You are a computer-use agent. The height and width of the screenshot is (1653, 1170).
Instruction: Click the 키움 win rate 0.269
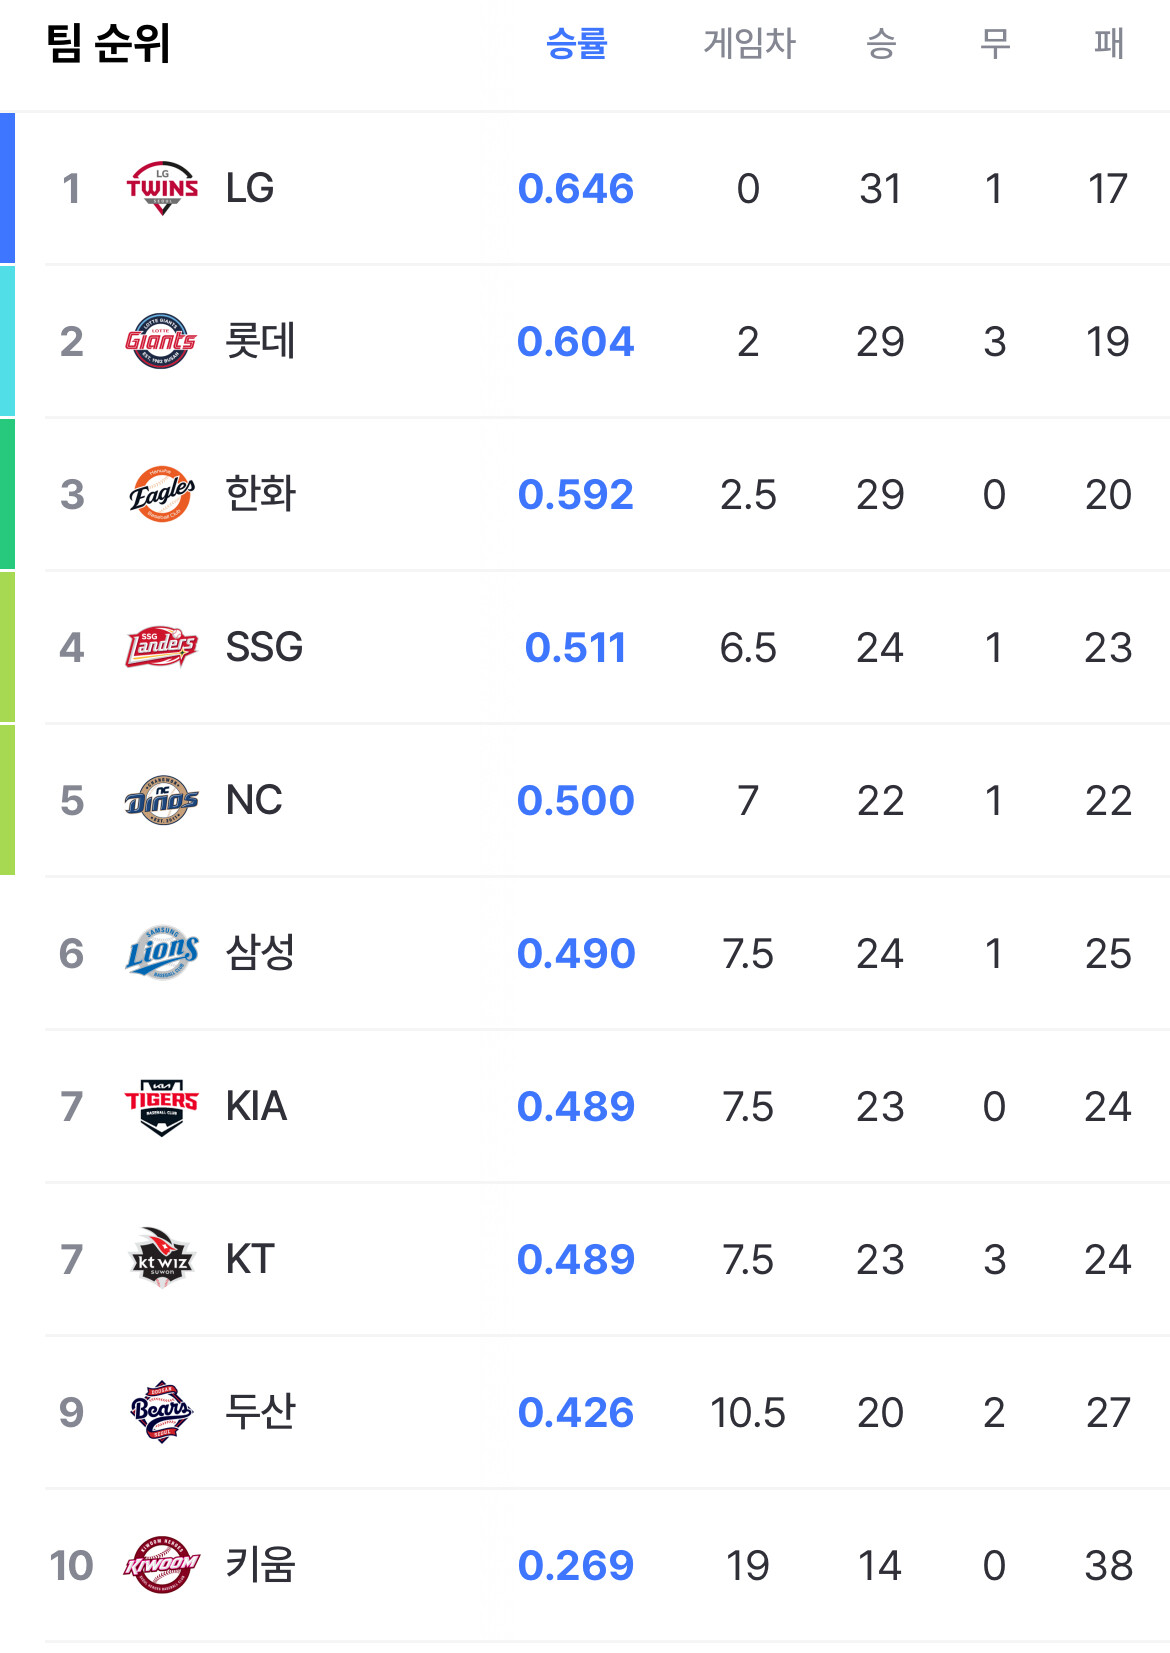coord(576,1565)
